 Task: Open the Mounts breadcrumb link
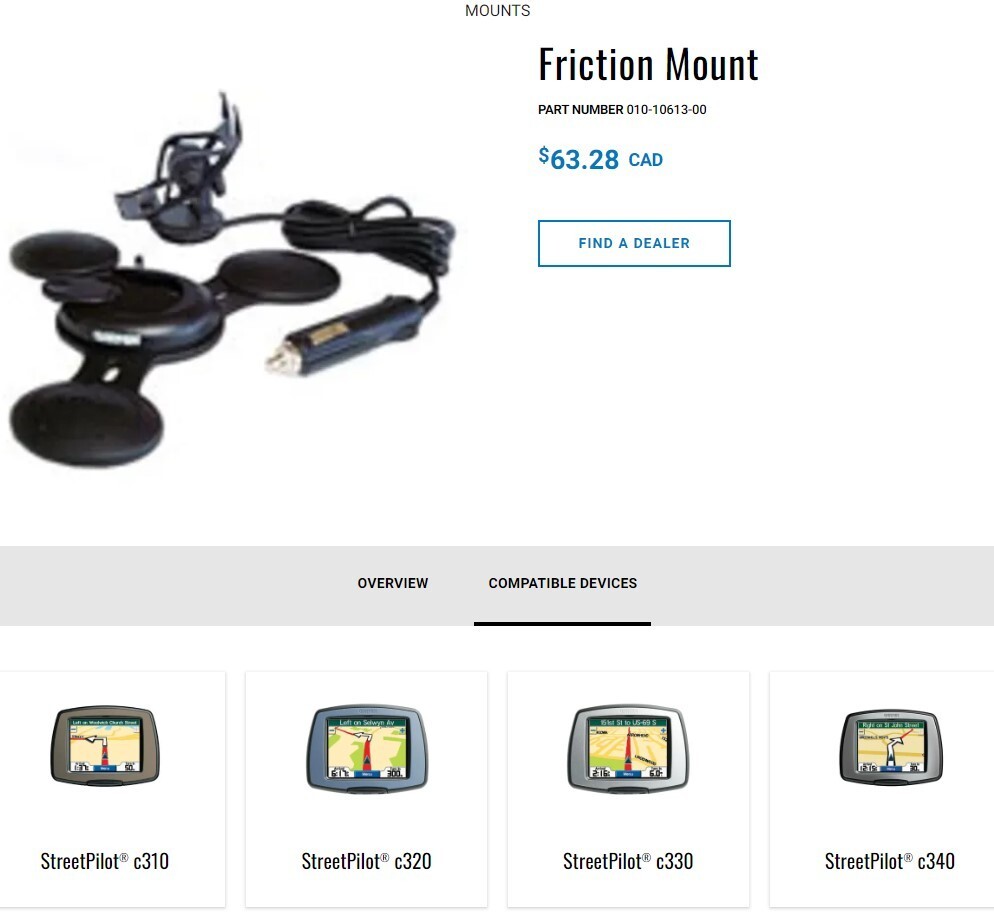498,11
